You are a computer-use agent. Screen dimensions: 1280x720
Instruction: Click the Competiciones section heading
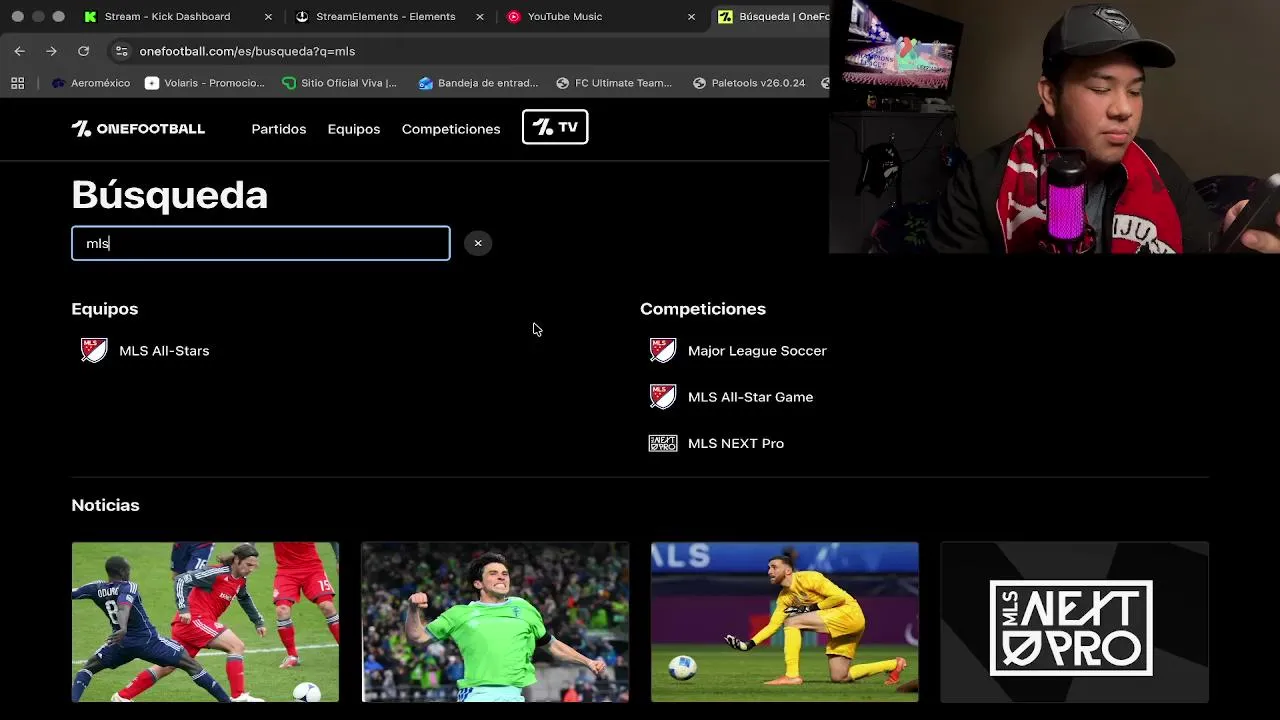tap(703, 309)
